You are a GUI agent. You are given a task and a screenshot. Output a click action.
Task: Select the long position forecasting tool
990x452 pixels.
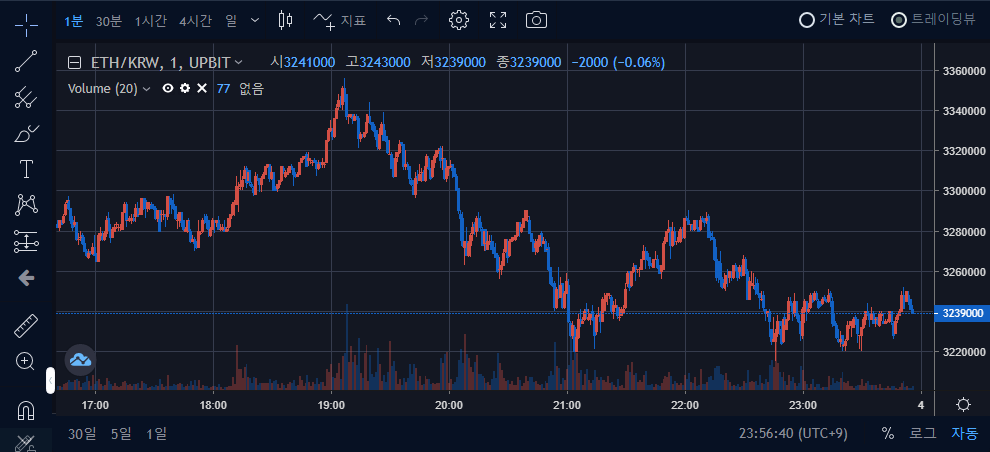pos(26,241)
